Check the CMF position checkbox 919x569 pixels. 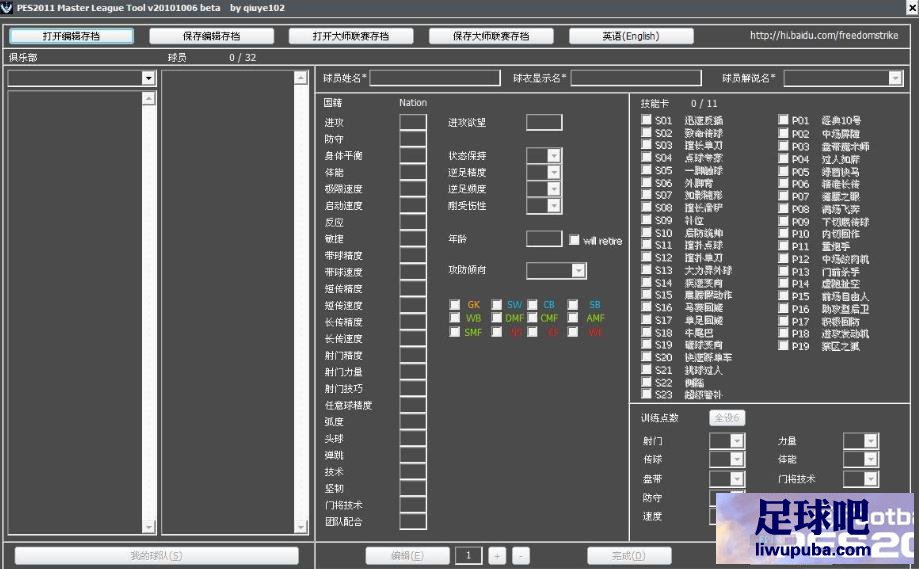pyautogui.click(x=532, y=318)
